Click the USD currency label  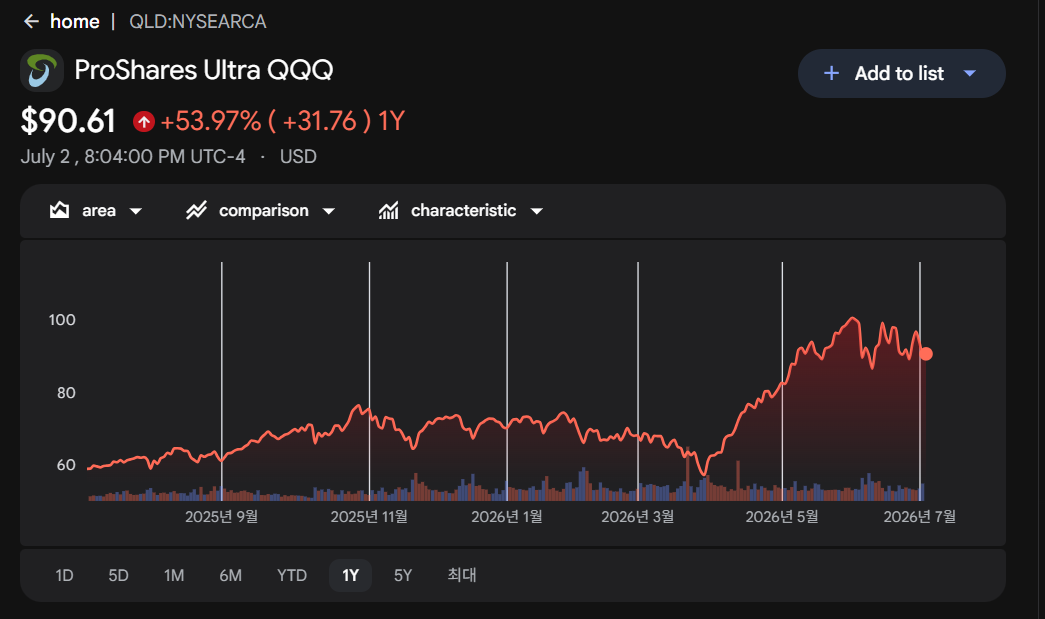click(x=298, y=157)
